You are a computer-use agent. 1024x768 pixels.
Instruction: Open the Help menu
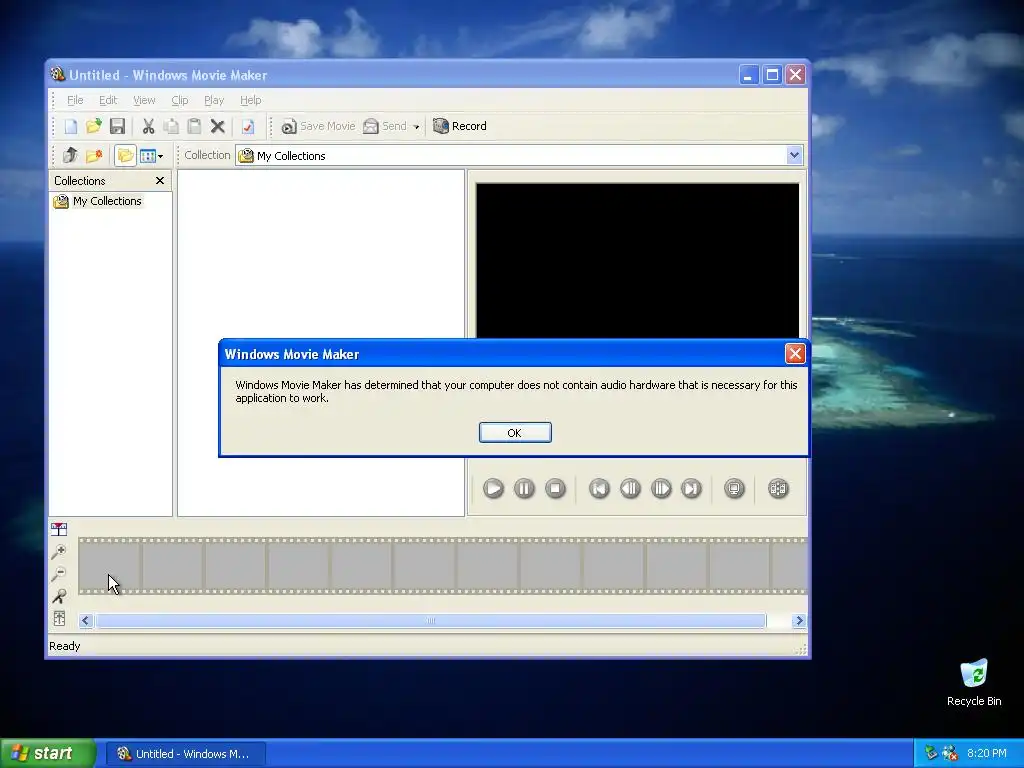click(x=251, y=100)
